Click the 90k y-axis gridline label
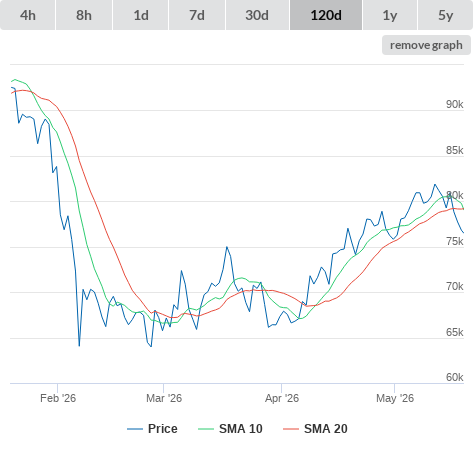474x455 pixels. [x=455, y=104]
